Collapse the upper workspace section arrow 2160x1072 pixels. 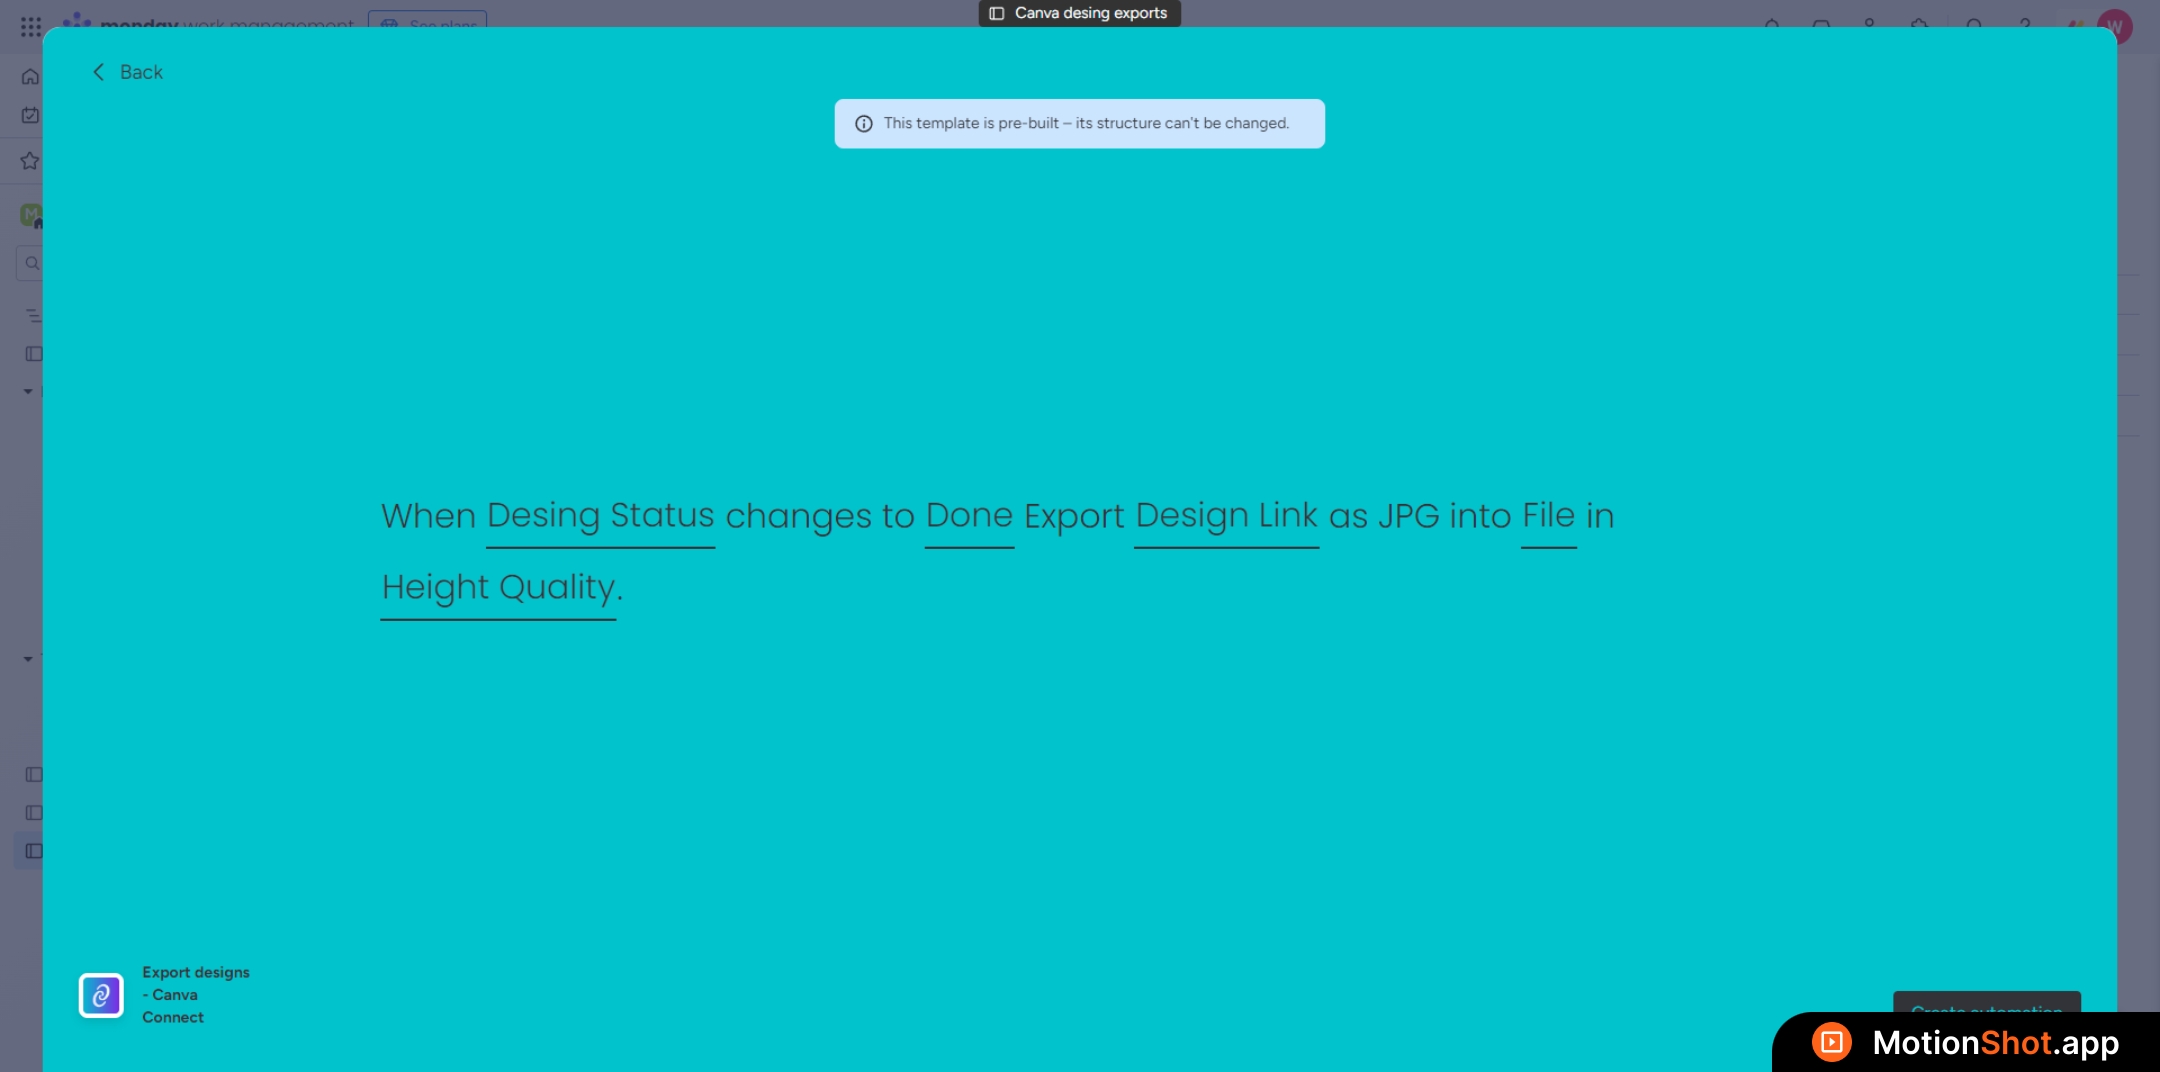28,392
